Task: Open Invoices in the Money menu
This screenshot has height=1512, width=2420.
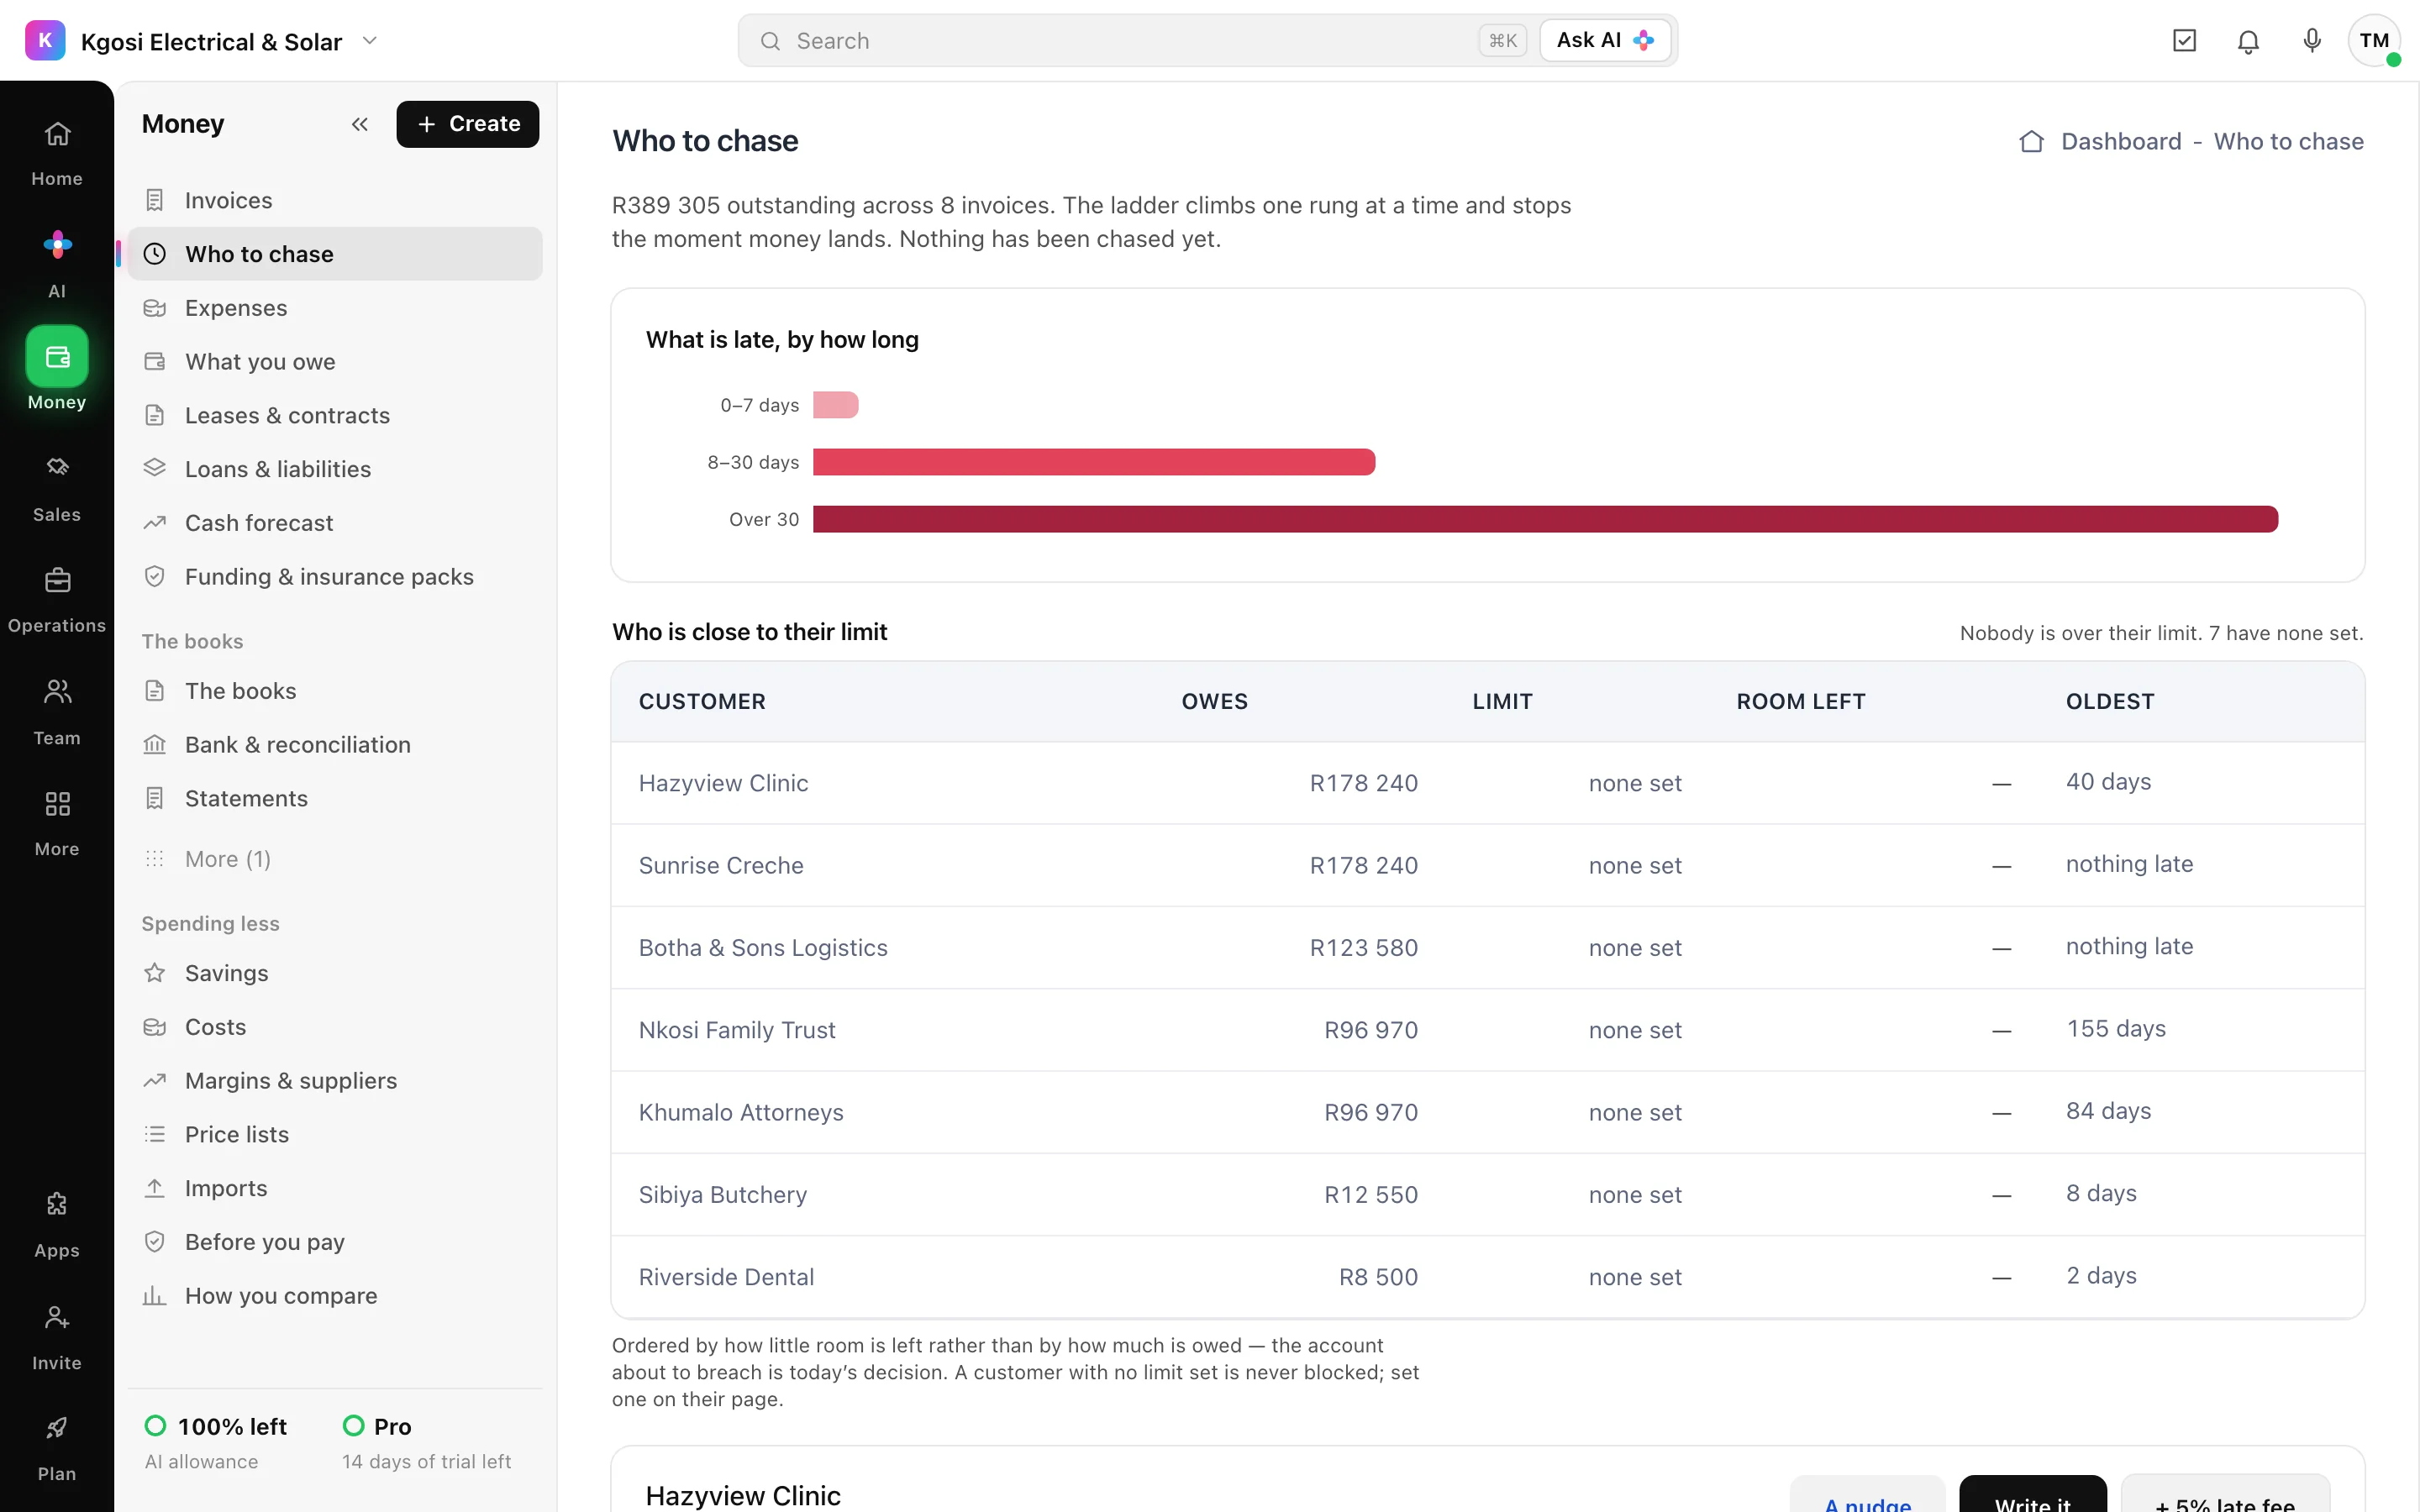Action: pos(335,200)
